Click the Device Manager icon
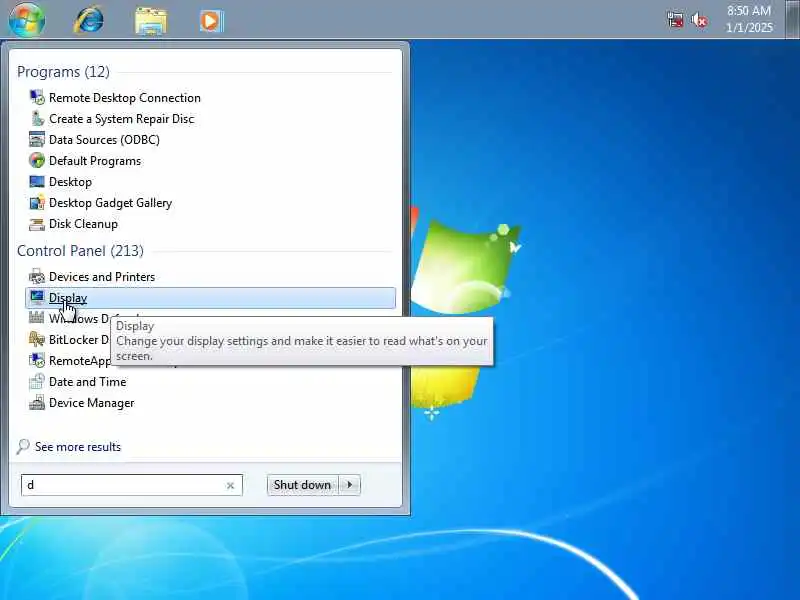The width and height of the screenshot is (800, 600). (37, 403)
